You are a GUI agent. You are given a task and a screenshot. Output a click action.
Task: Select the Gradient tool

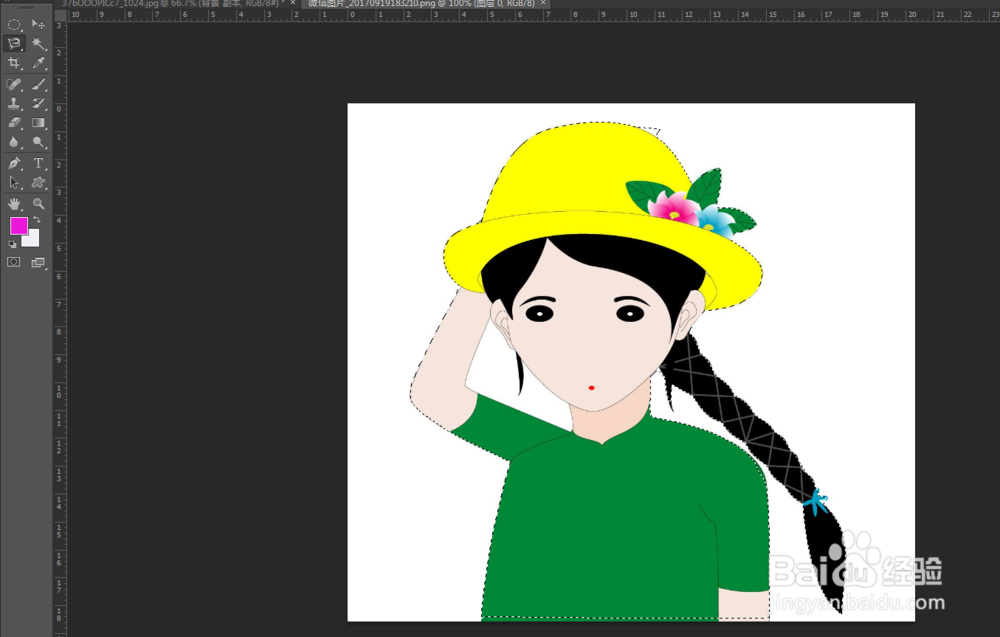coord(38,122)
